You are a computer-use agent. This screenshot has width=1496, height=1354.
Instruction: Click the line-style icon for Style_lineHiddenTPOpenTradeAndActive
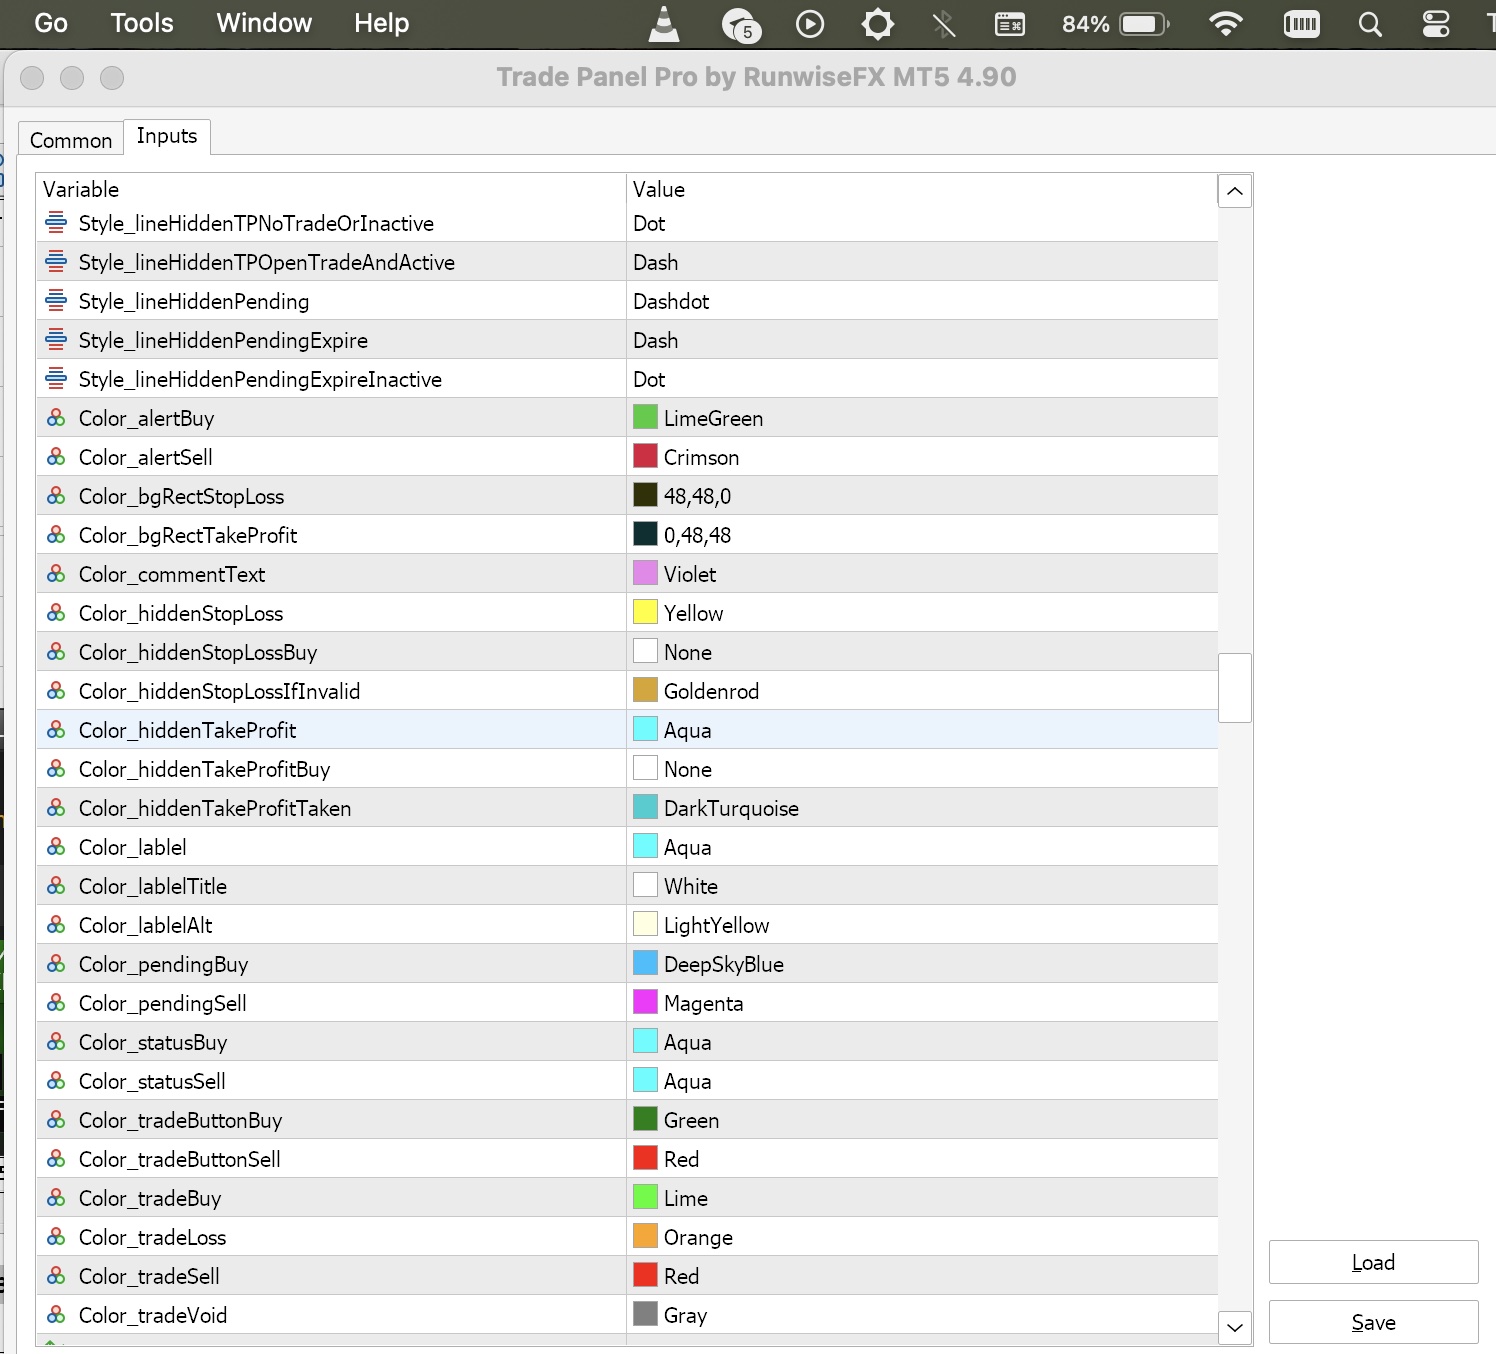pos(56,262)
